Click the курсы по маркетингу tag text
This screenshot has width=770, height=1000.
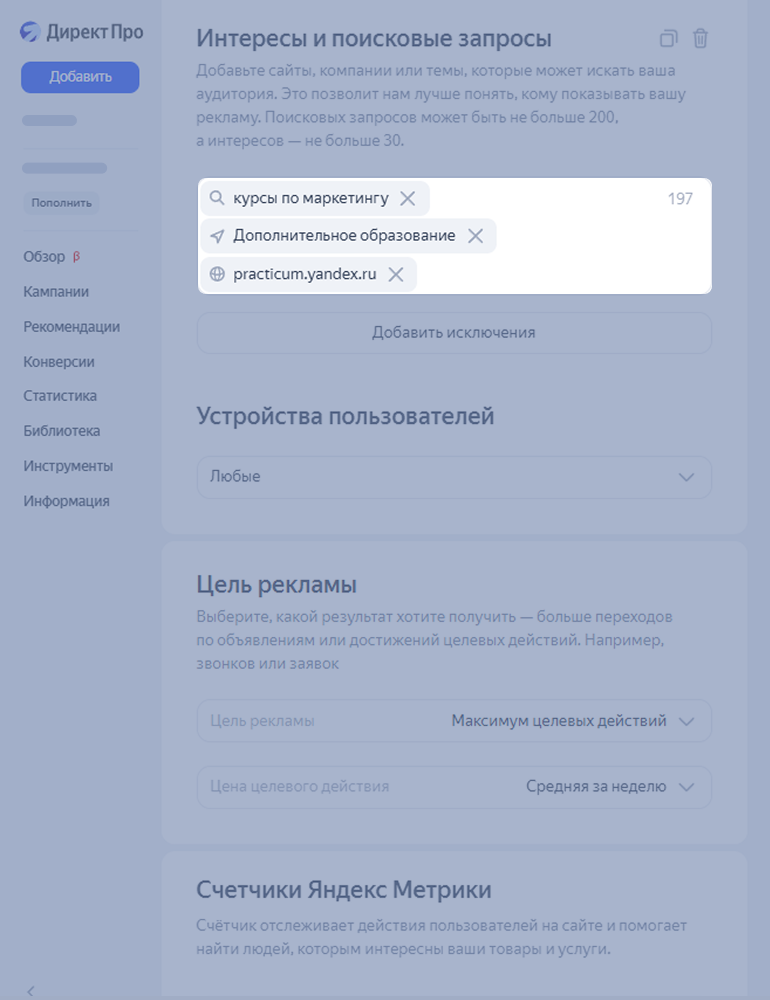pyautogui.click(x=311, y=198)
